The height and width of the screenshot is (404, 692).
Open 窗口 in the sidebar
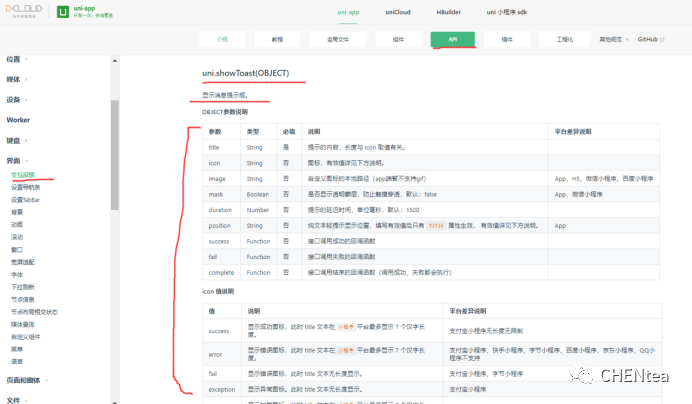(17, 249)
